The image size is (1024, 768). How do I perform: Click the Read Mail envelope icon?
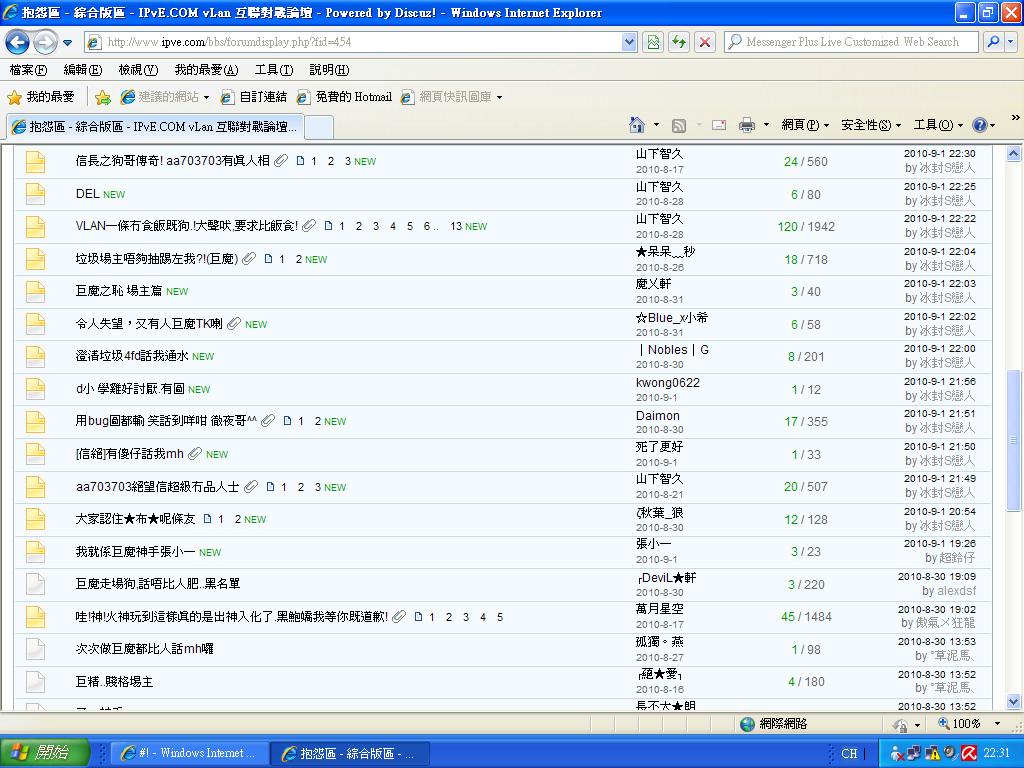[x=718, y=125]
